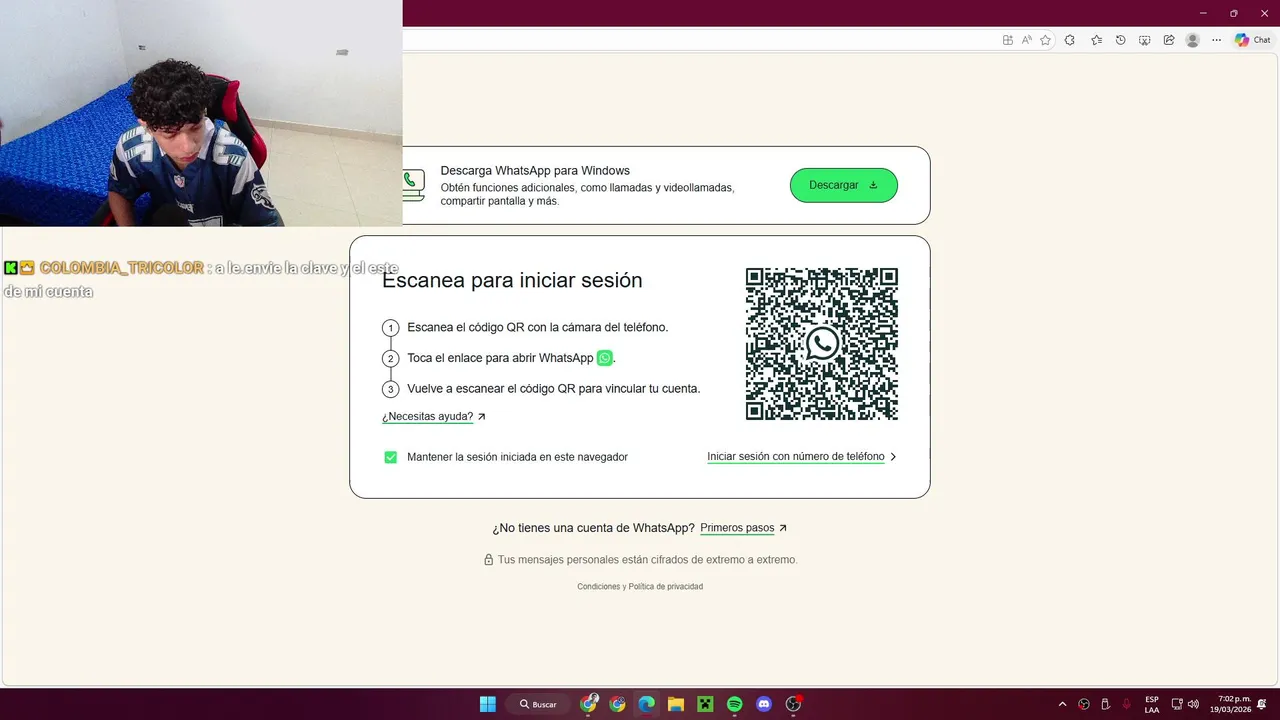Open OBS Studio from the taskbar
Image resolution: width=1280 pixels, height=720 pixels.
tap(794, 704)
